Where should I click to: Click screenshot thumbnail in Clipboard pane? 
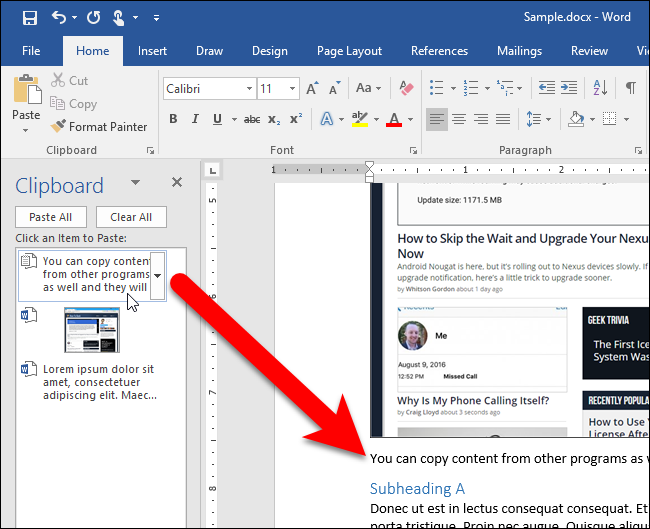coord(92,330)
